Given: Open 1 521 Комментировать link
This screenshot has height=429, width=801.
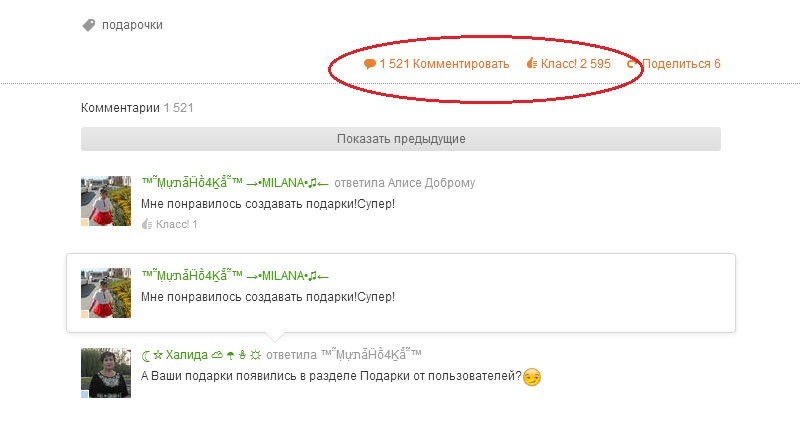Looking at the screenshot, I should coord(444,64).
